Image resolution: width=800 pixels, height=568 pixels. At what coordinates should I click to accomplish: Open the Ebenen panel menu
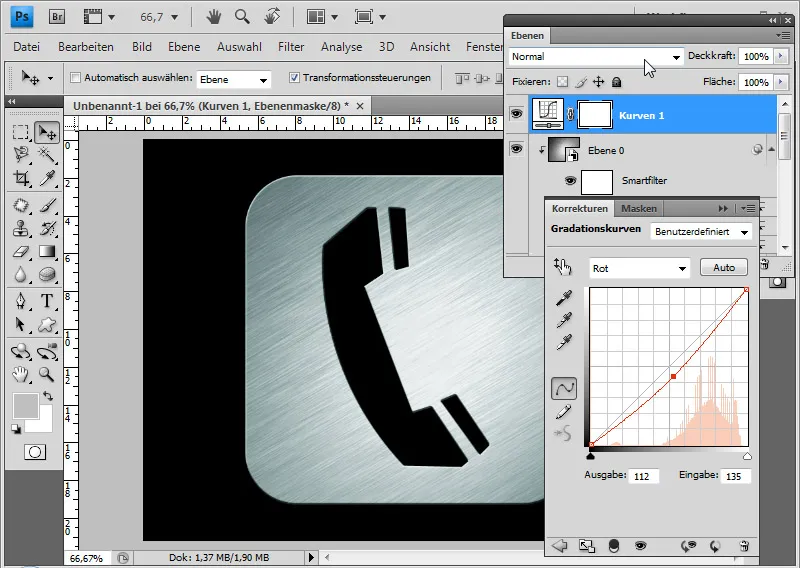tap(782, 35)
